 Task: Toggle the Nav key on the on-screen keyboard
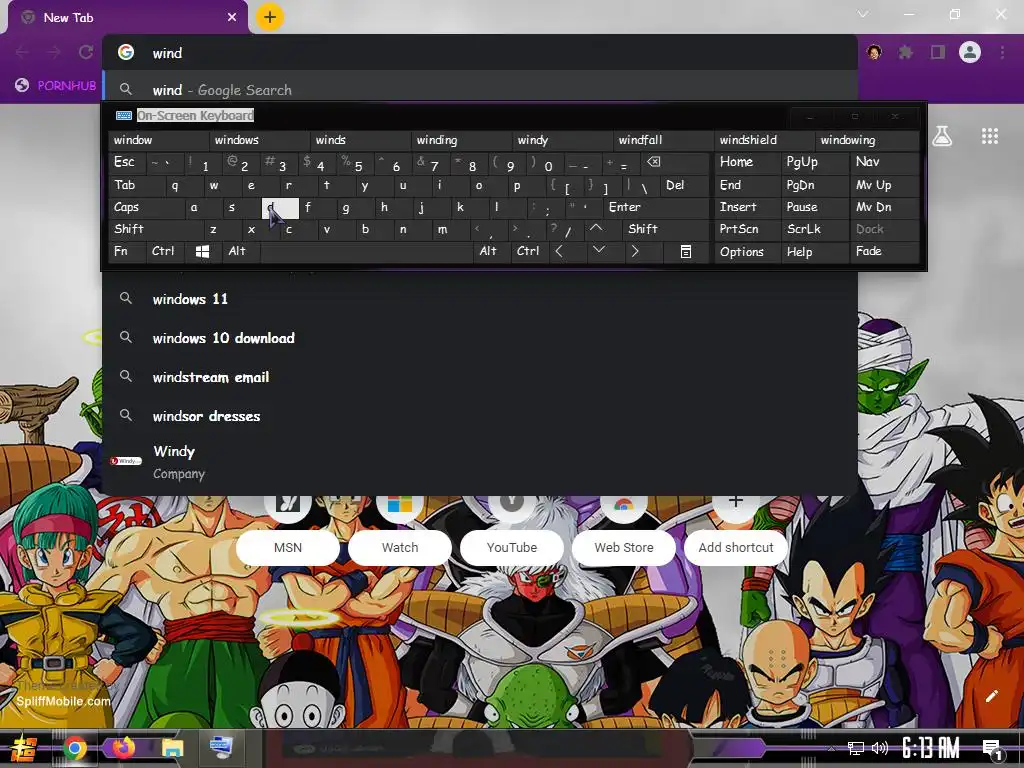point(884,162)
